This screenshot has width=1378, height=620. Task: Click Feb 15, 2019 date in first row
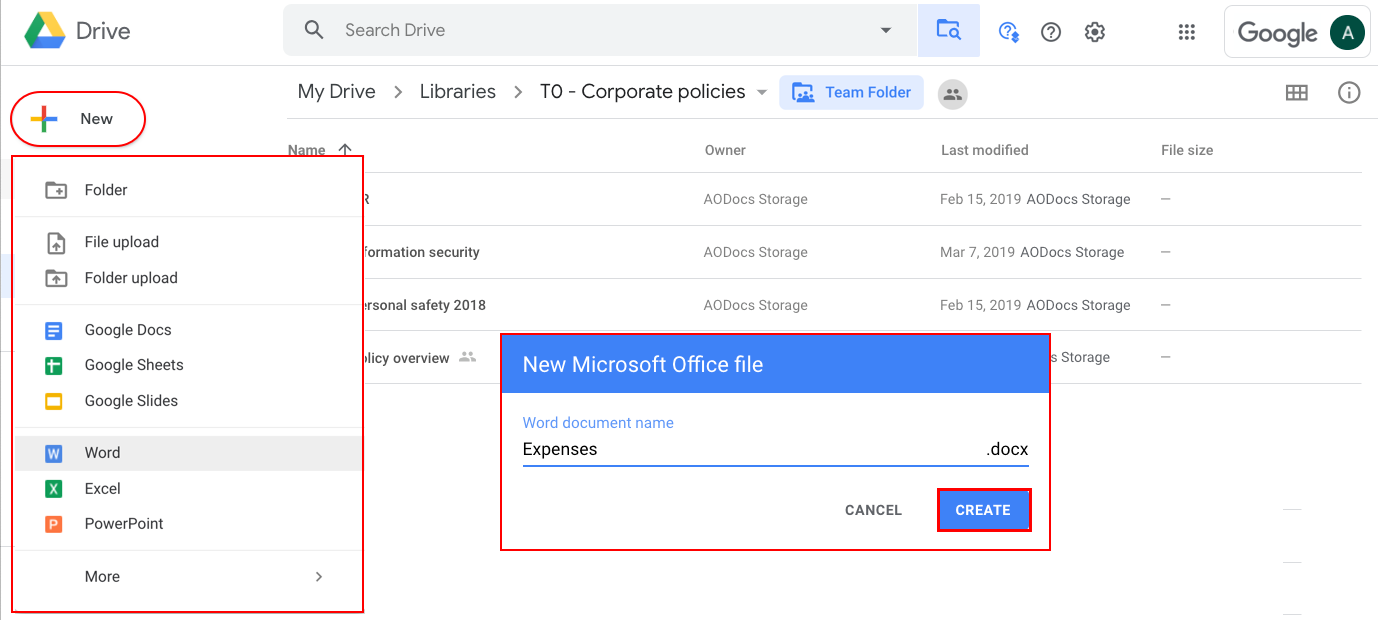[980, 199]
